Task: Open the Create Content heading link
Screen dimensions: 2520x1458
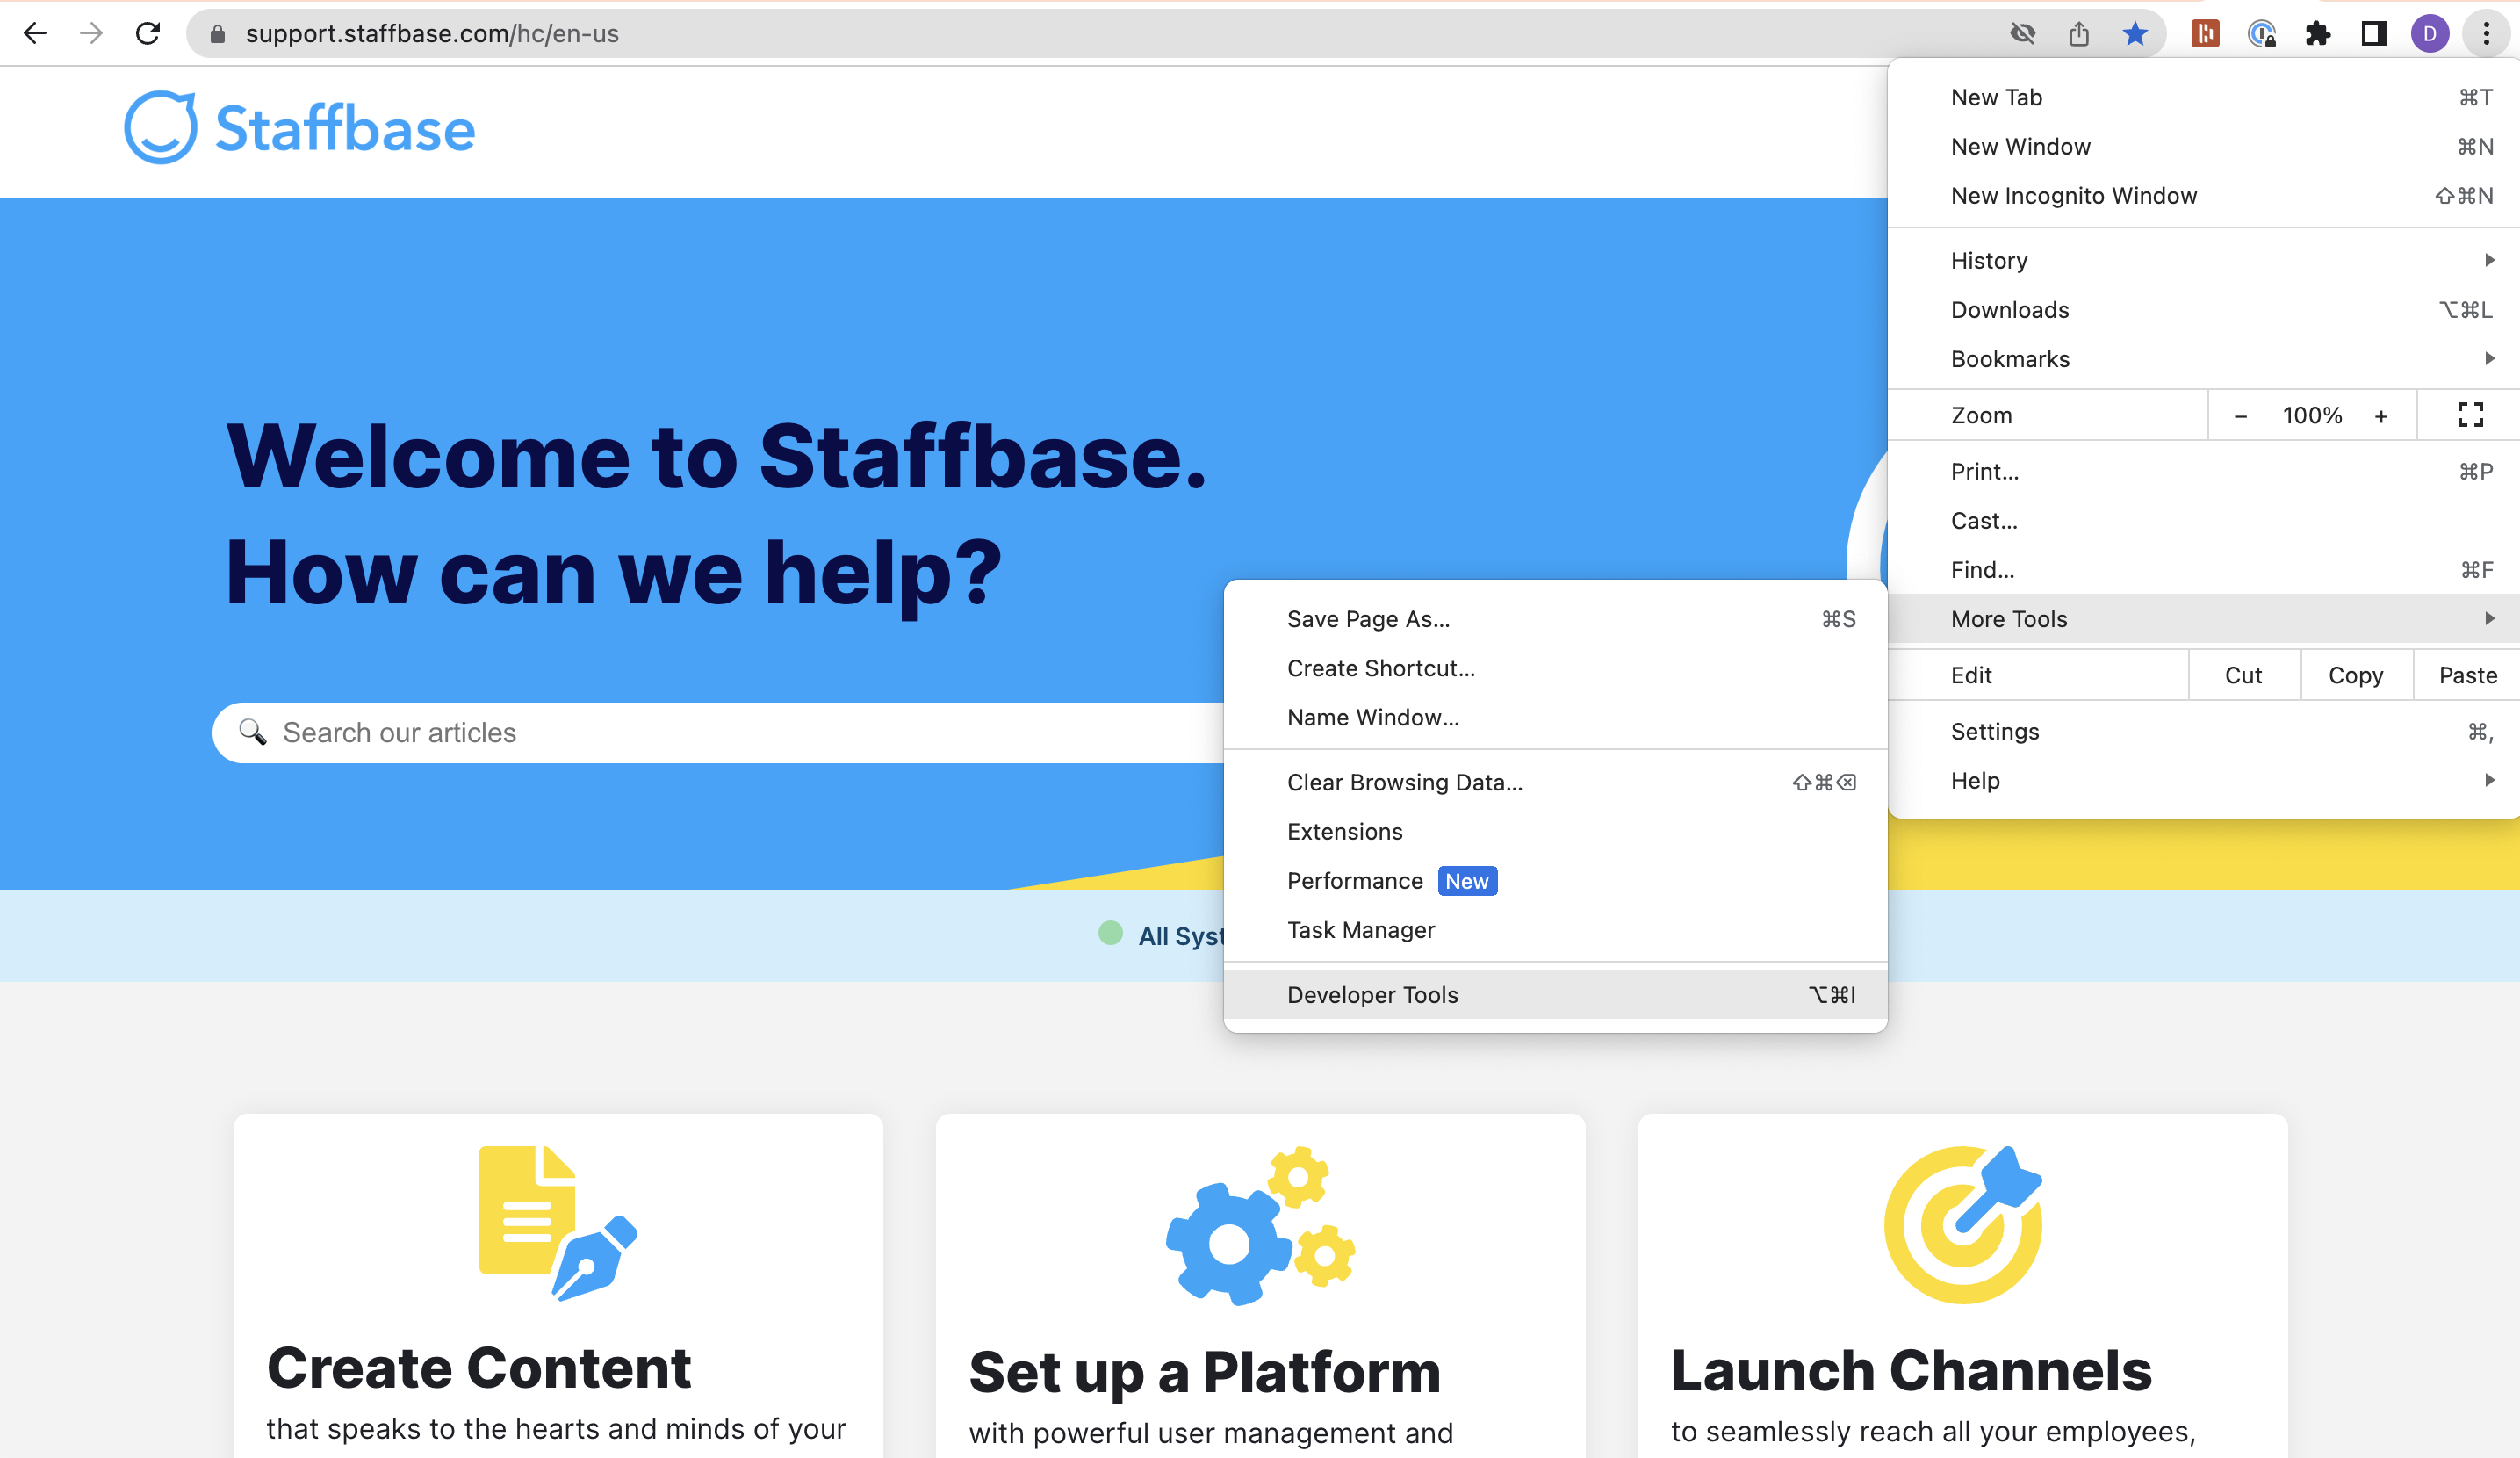Action: coord(479,1368)
